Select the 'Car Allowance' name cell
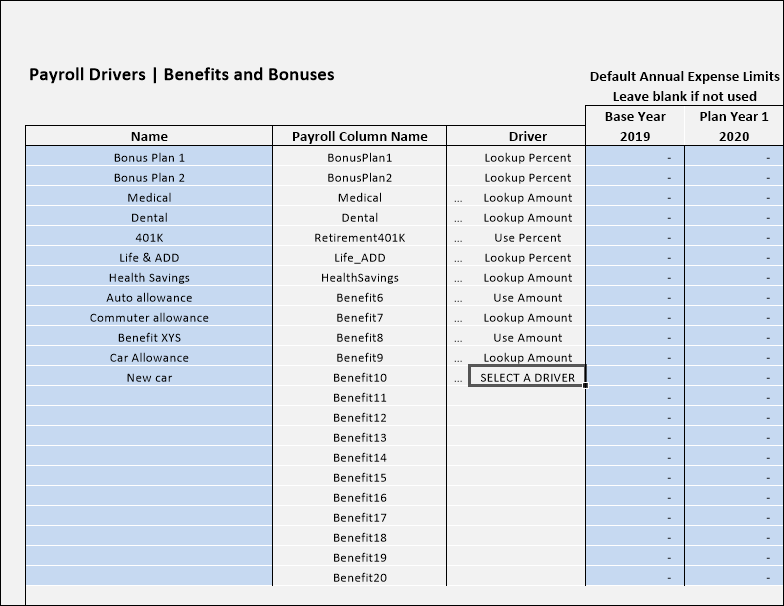 [149, 356]
